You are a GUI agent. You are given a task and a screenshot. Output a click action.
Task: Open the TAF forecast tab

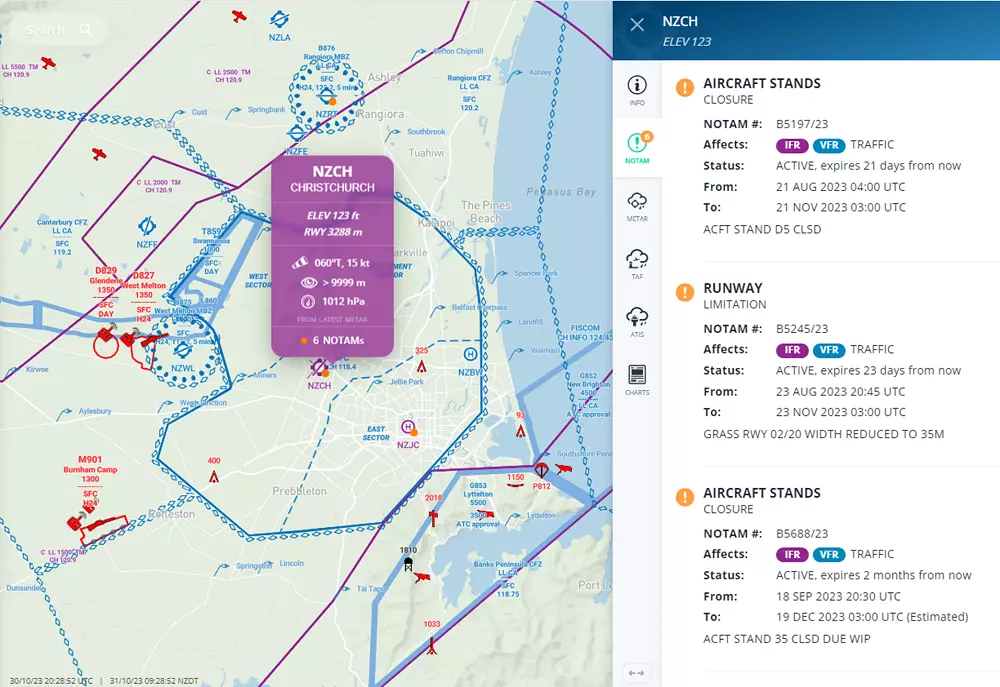[637, 263]
